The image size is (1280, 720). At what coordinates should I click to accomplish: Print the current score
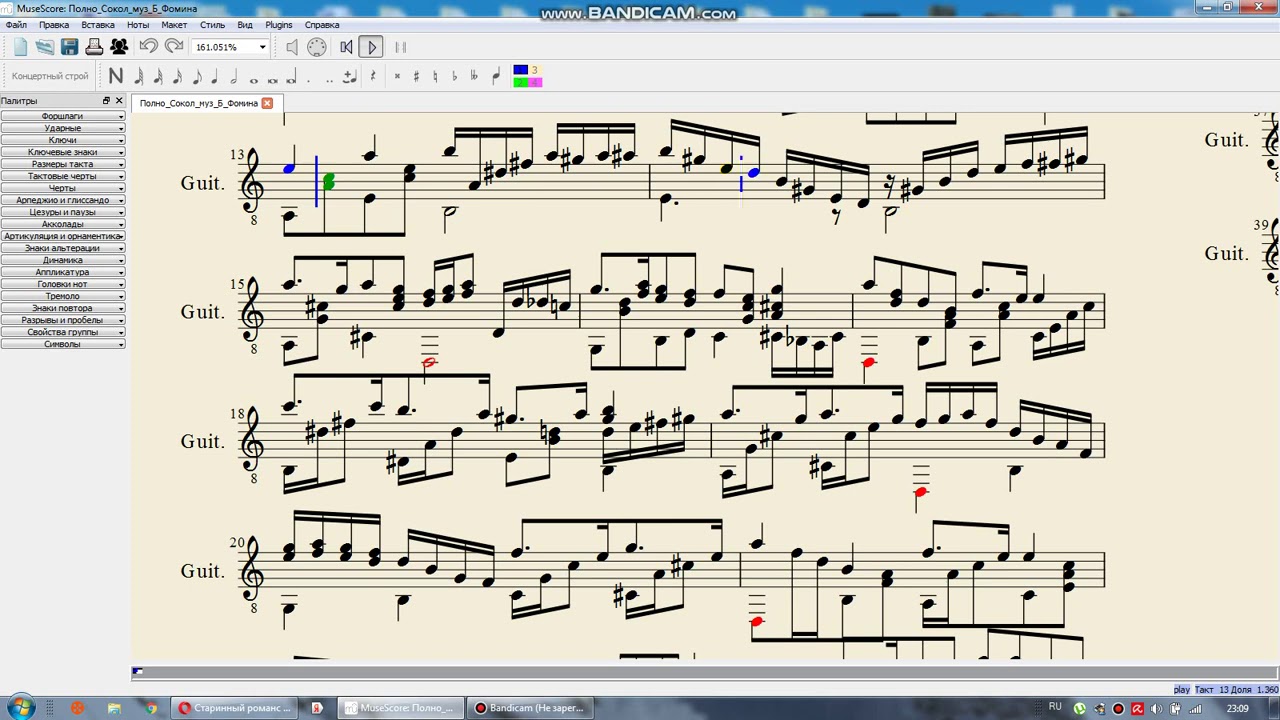(x=94, y=46)
